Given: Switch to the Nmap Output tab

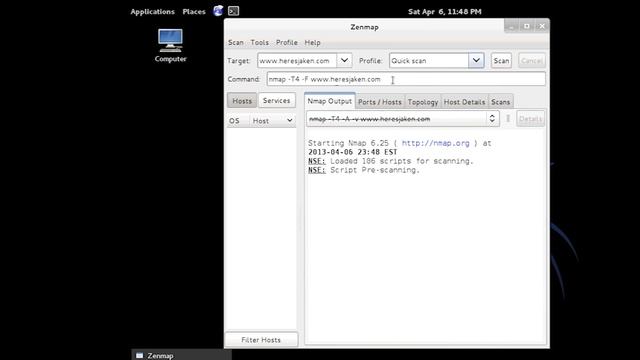Looking at the screenshot, I should [329, 101].
